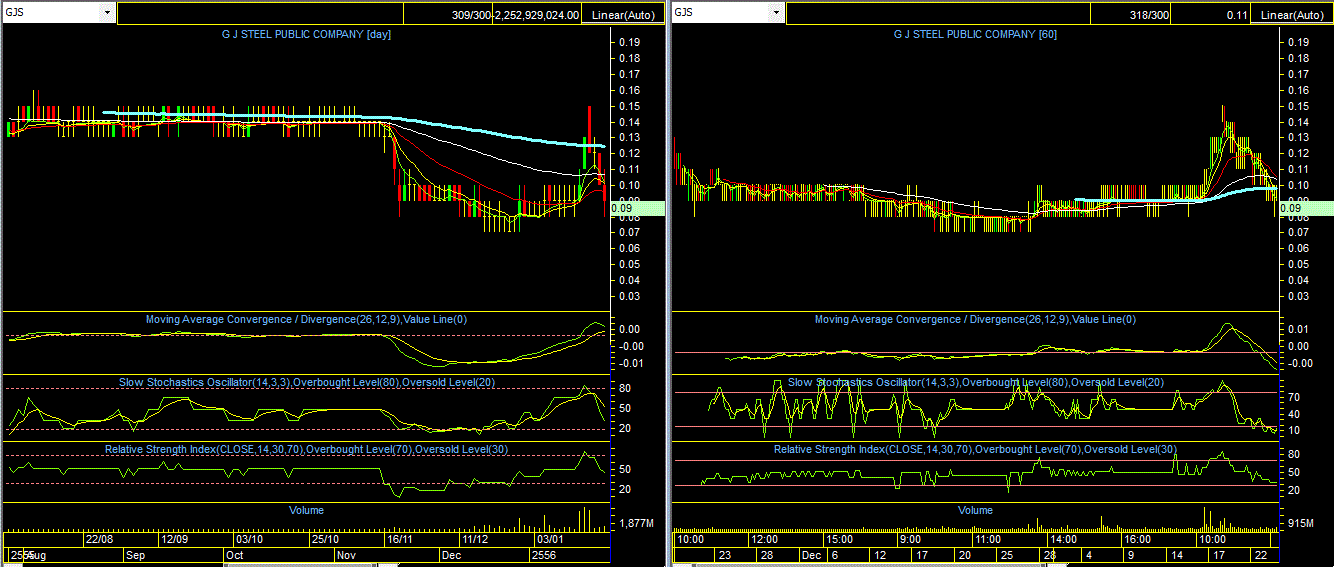Open the GJS symbol dropdown in left chart
The height and width of the screenshot is (567, 1334).
107,13
